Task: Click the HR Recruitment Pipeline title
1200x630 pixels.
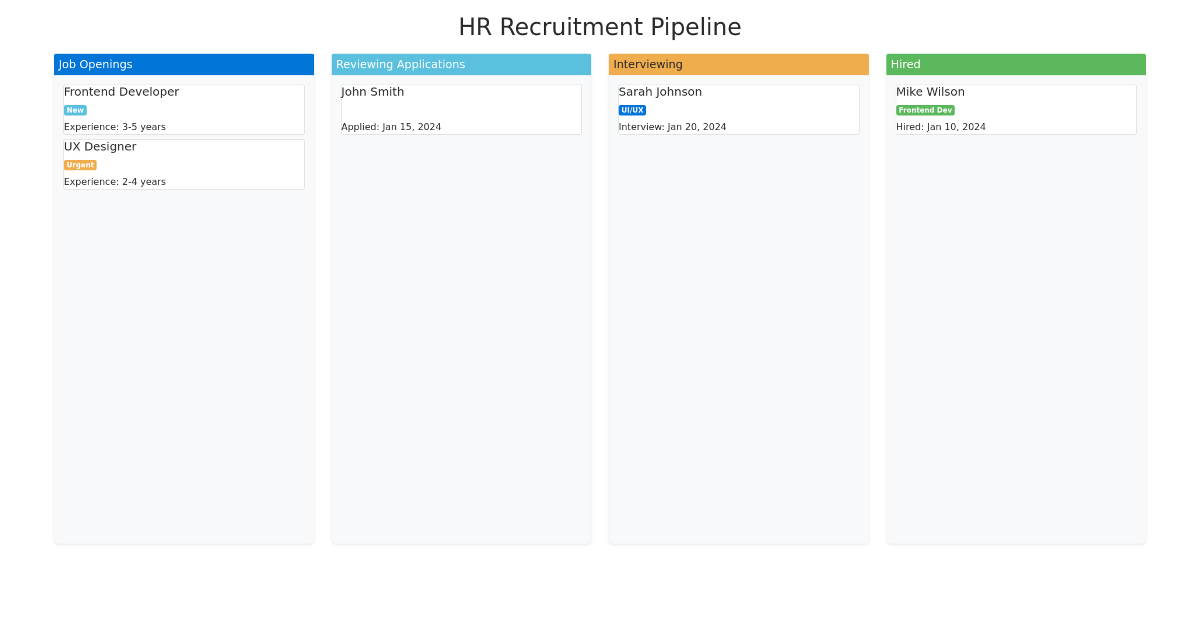Action: tap(600, 27)
